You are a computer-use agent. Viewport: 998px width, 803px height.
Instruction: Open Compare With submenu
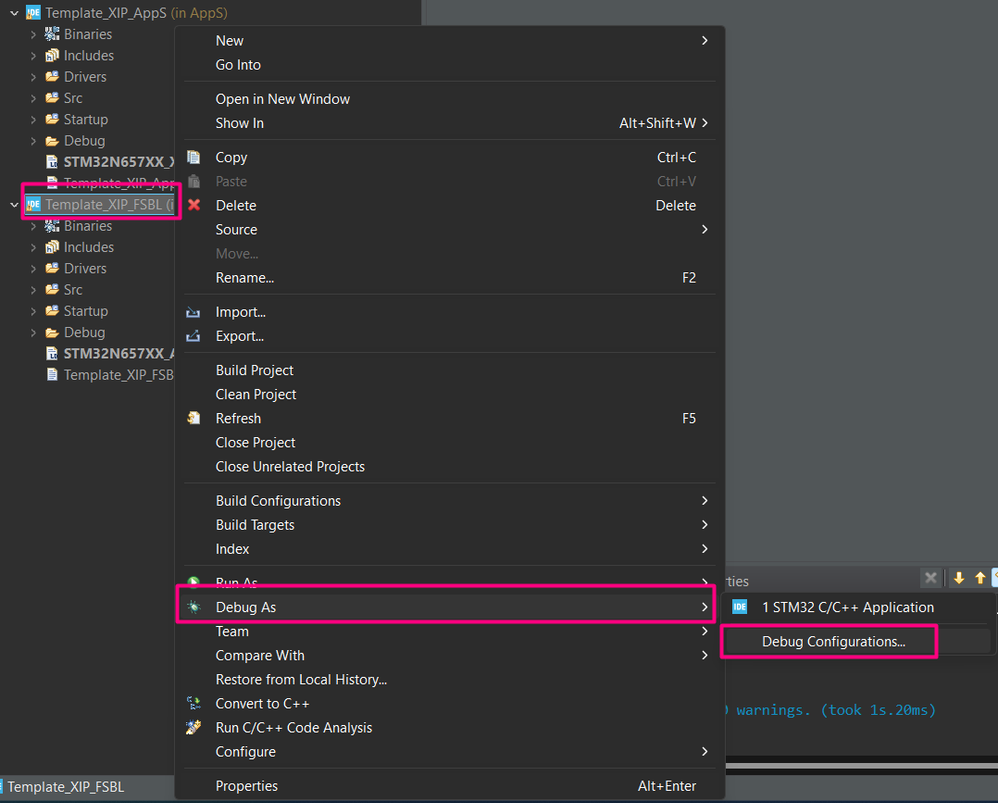[x=449, y=655]
